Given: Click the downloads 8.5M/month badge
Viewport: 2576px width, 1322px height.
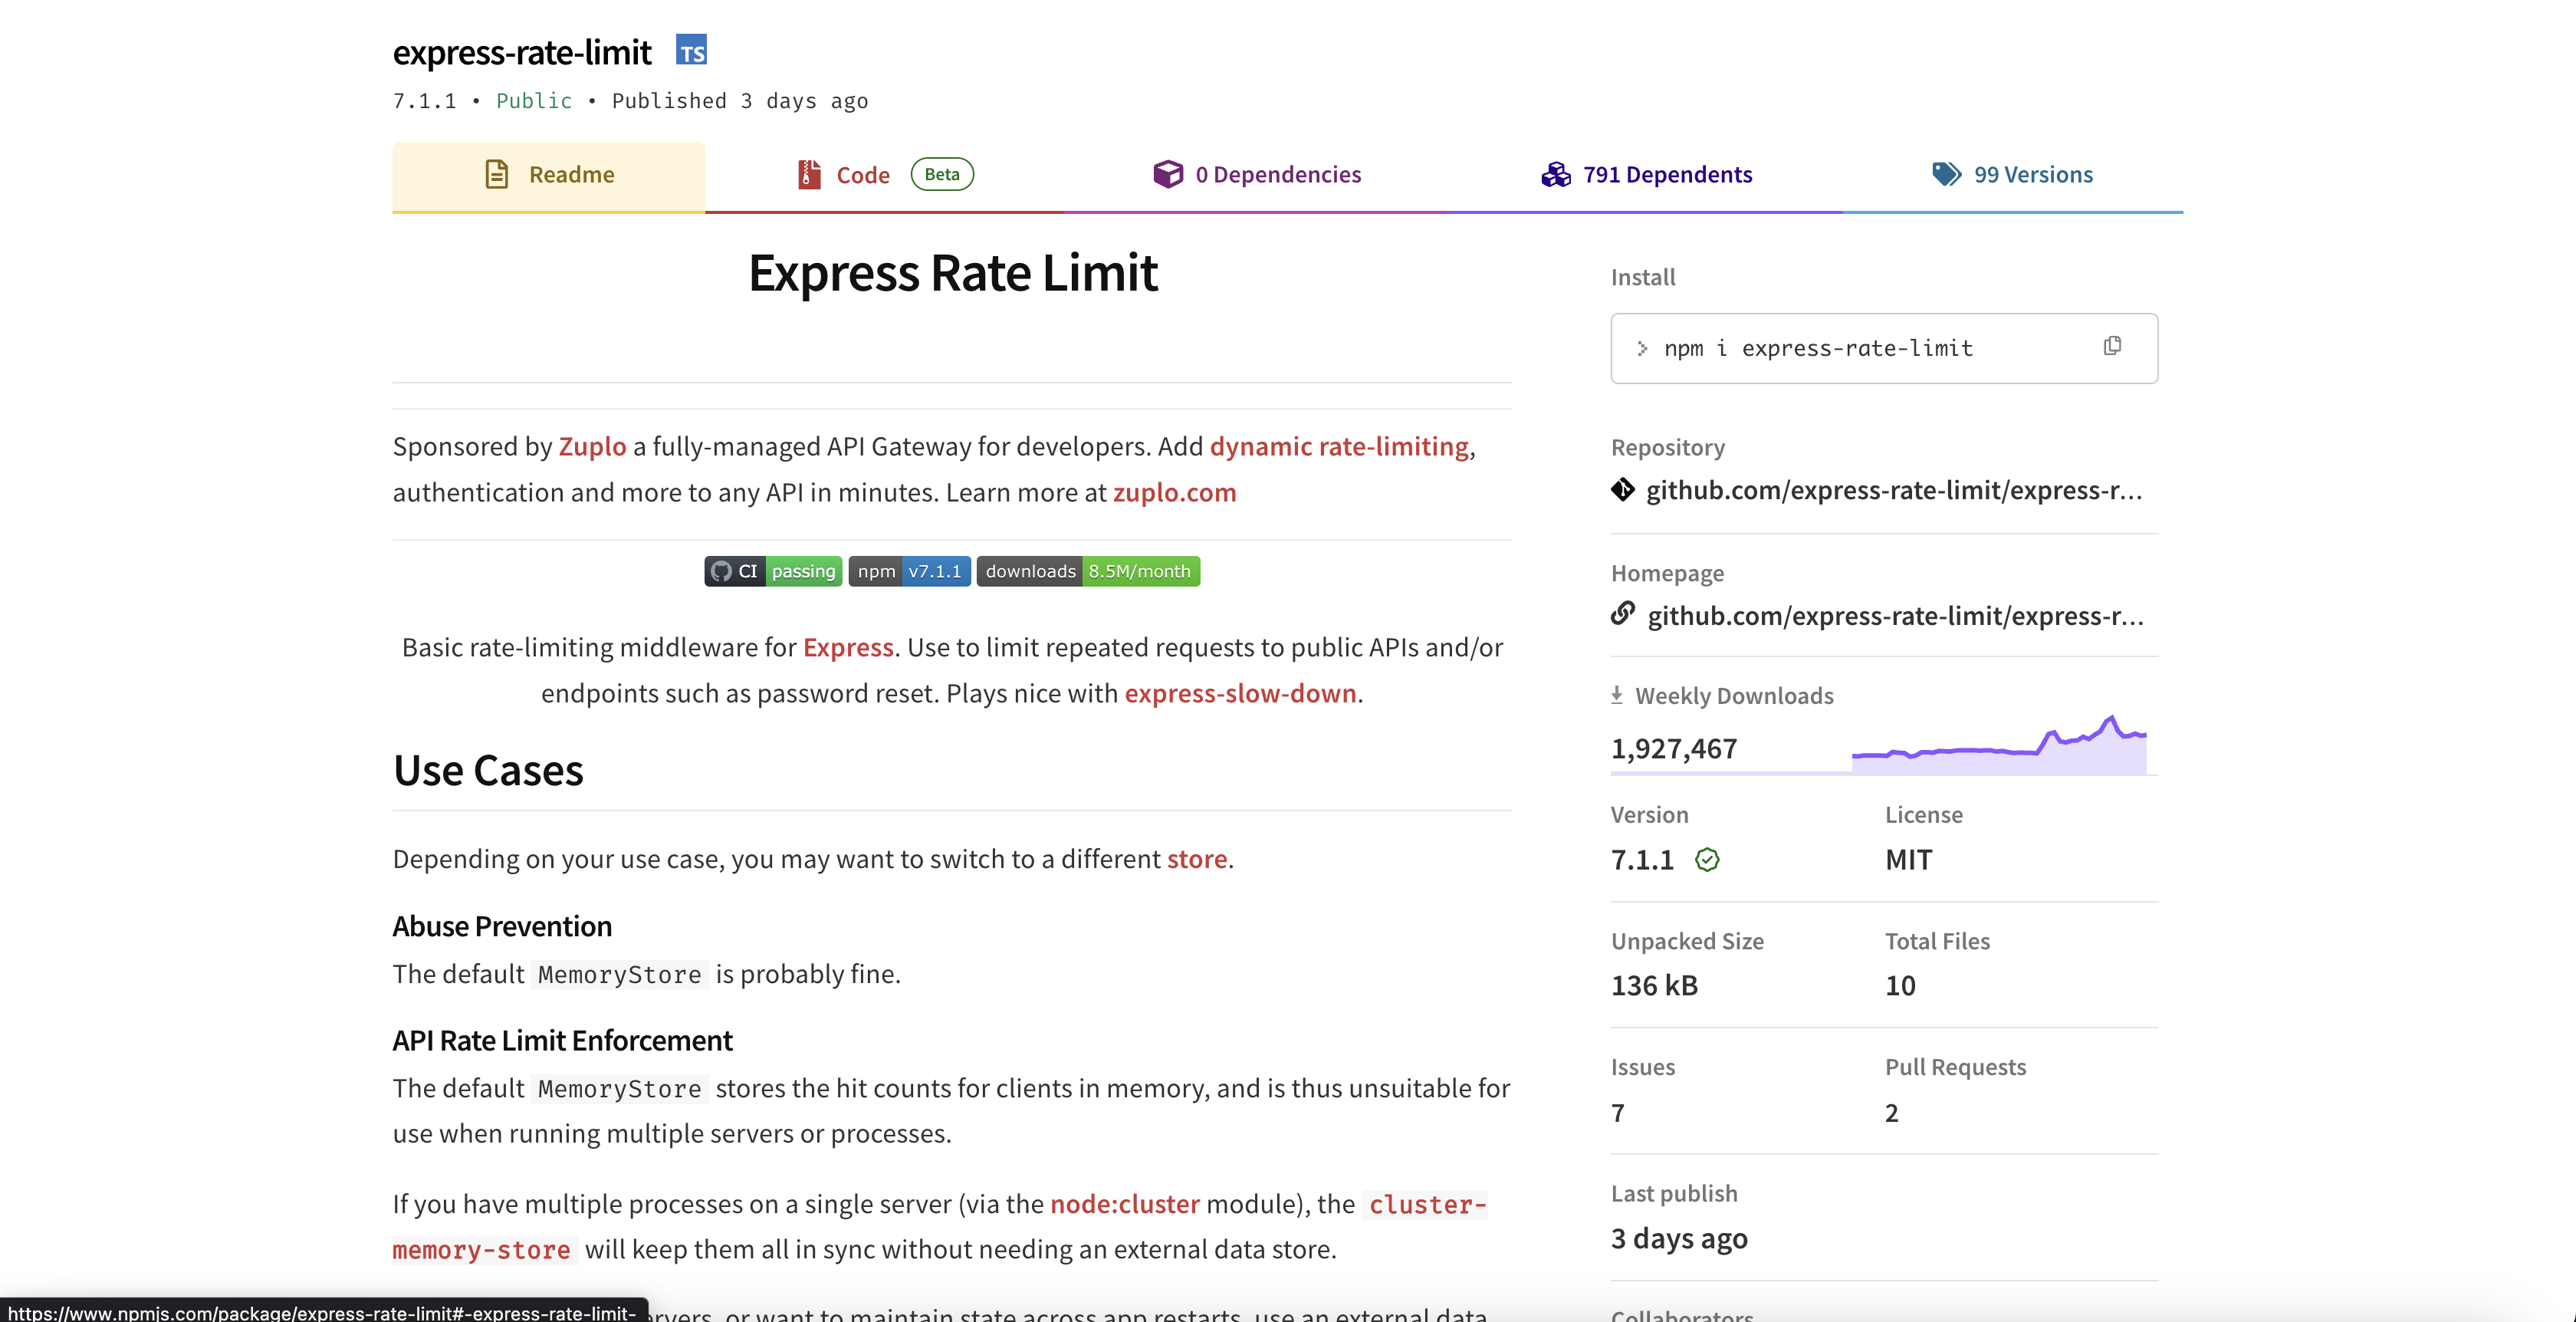Looking at the screenshot, I should point(1088,571).
